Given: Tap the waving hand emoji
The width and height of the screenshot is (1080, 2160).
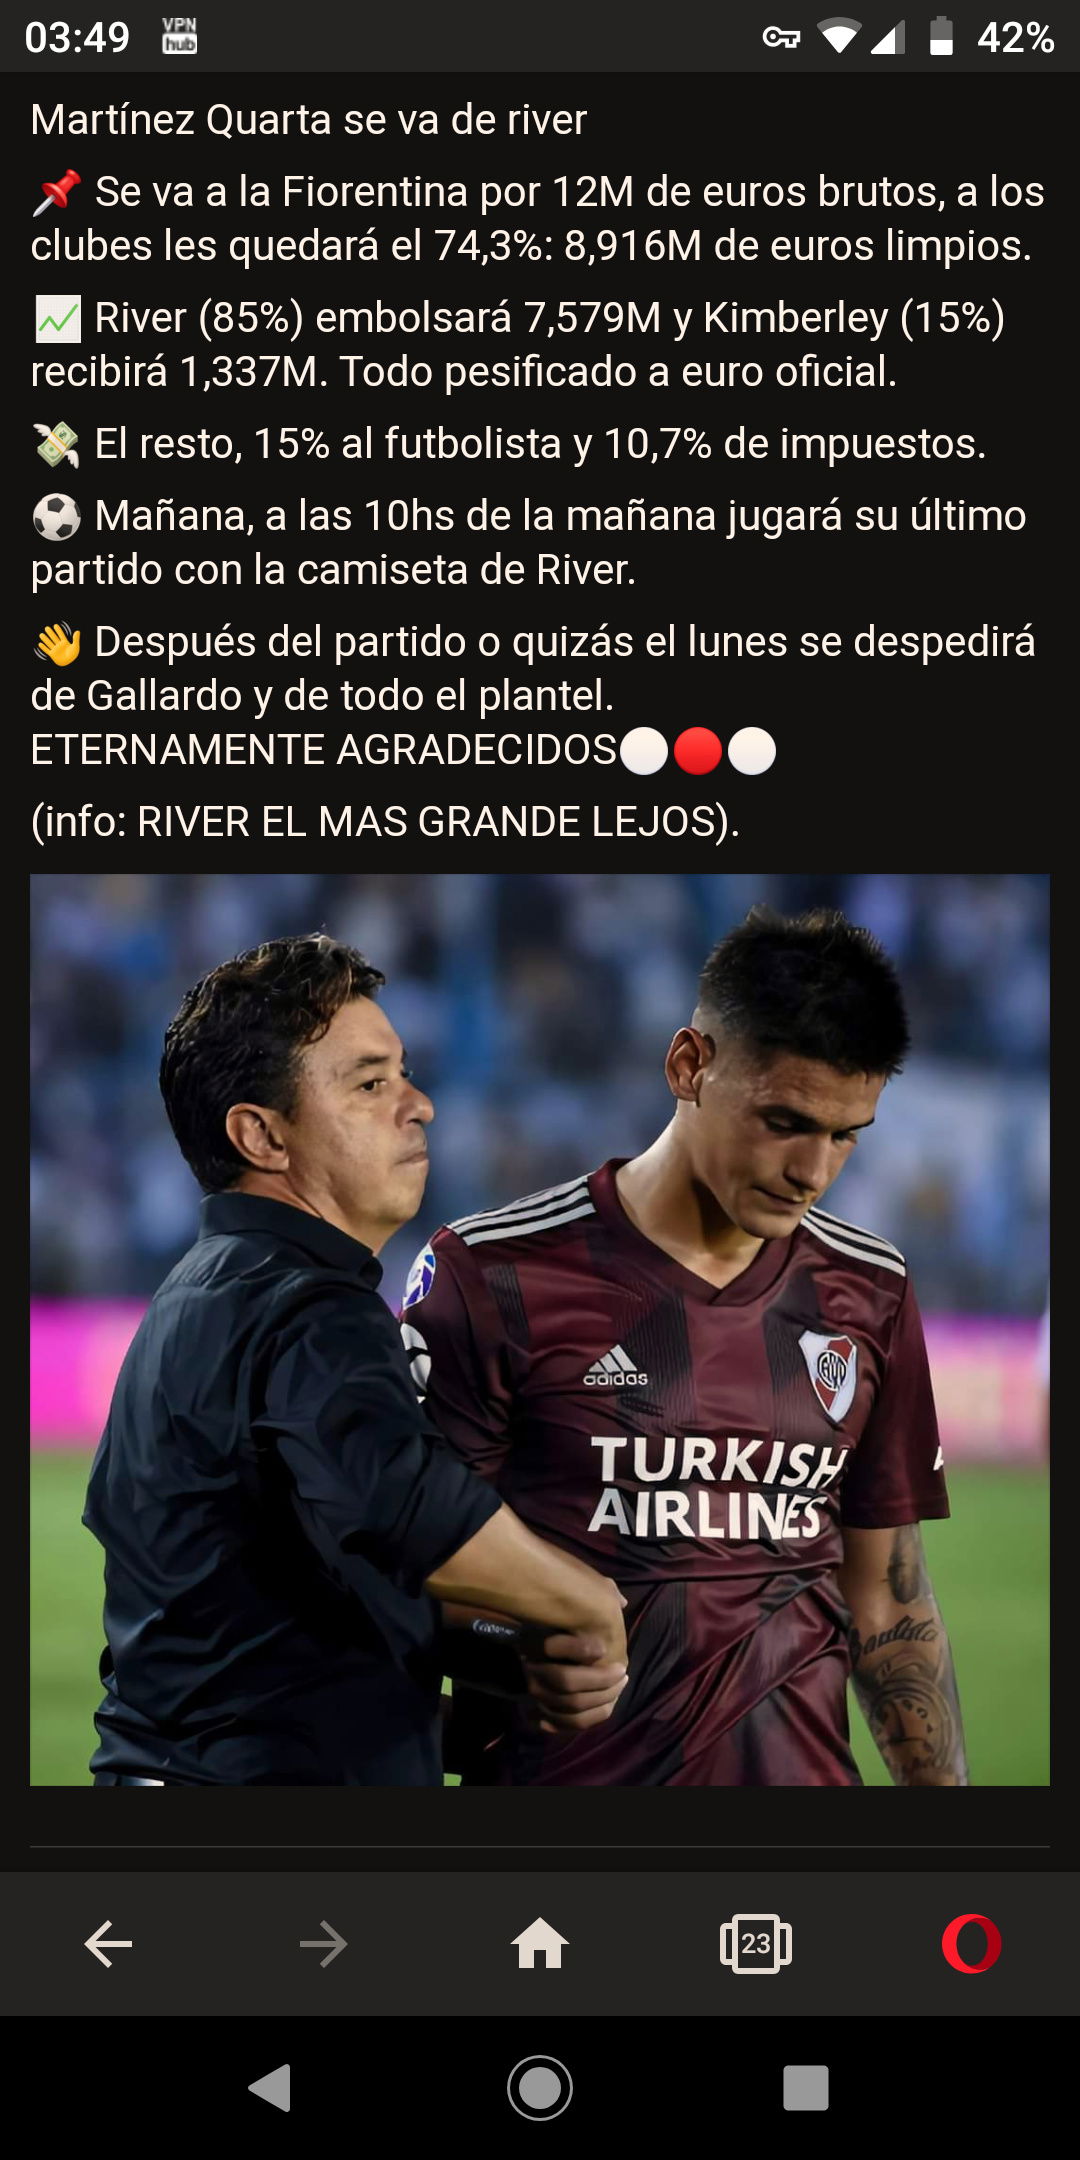Looking at the screenshot, I should tap(57, 643).
